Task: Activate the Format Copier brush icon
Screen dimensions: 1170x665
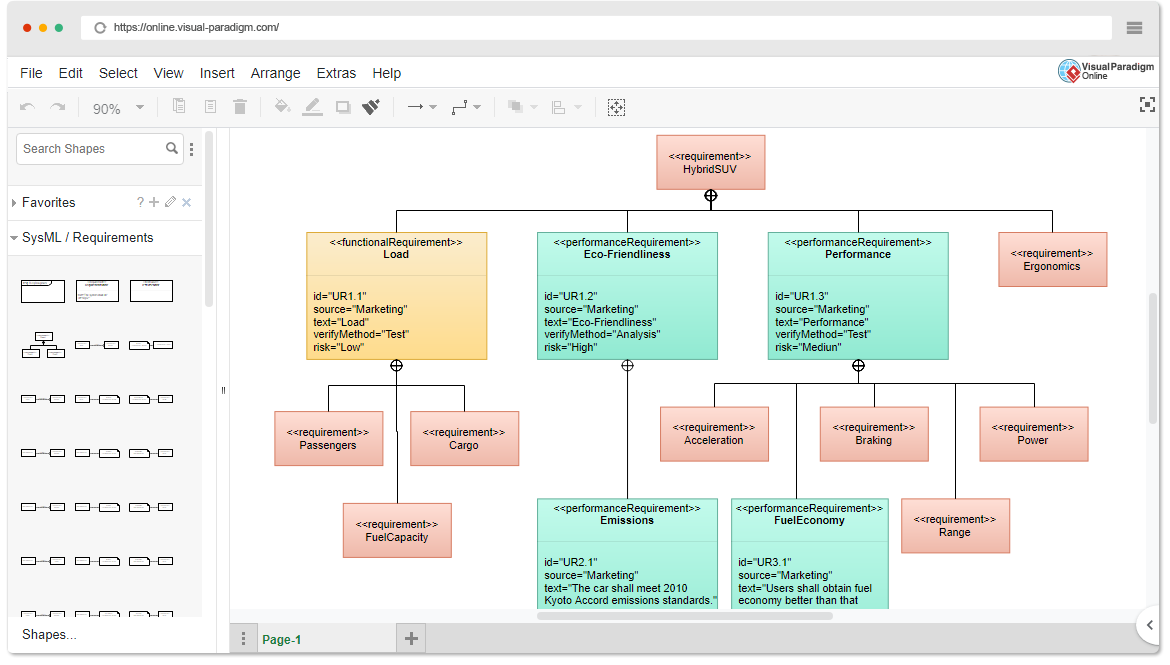Action: tap(371, 107)
